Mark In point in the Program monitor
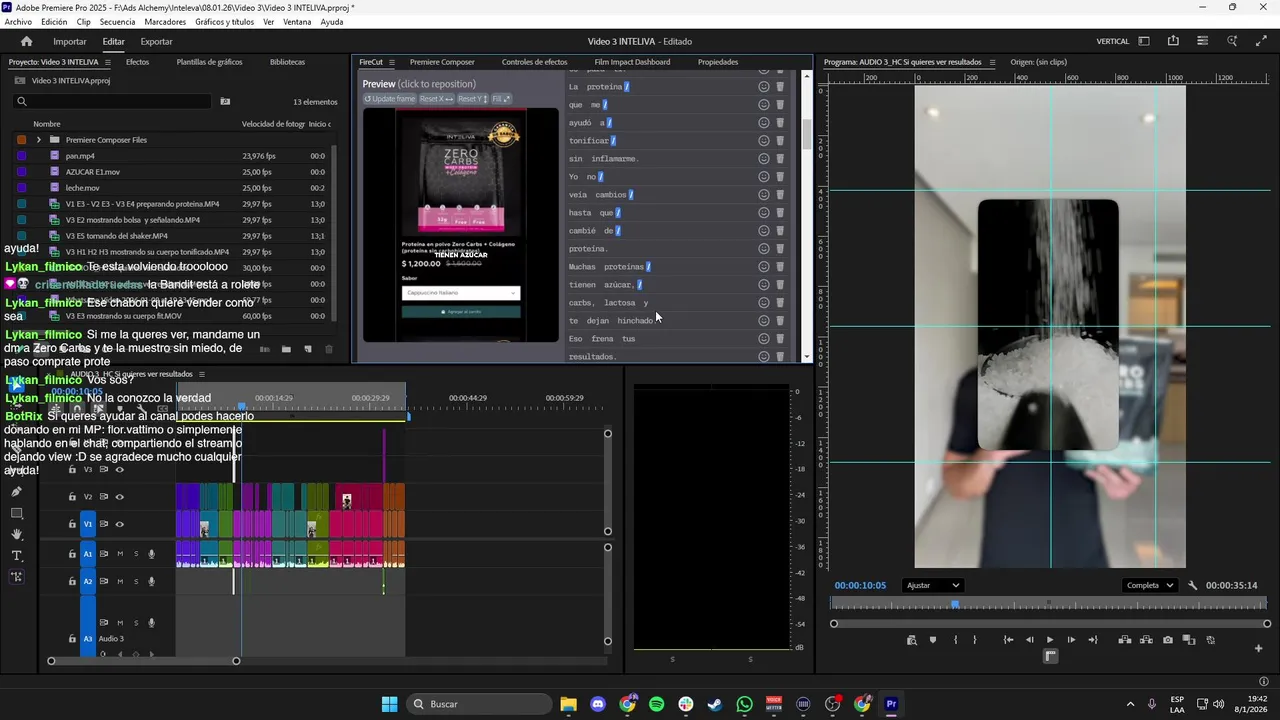This screenshot has width=1280, height=720. pyautogui.click(x=955, y=640)
